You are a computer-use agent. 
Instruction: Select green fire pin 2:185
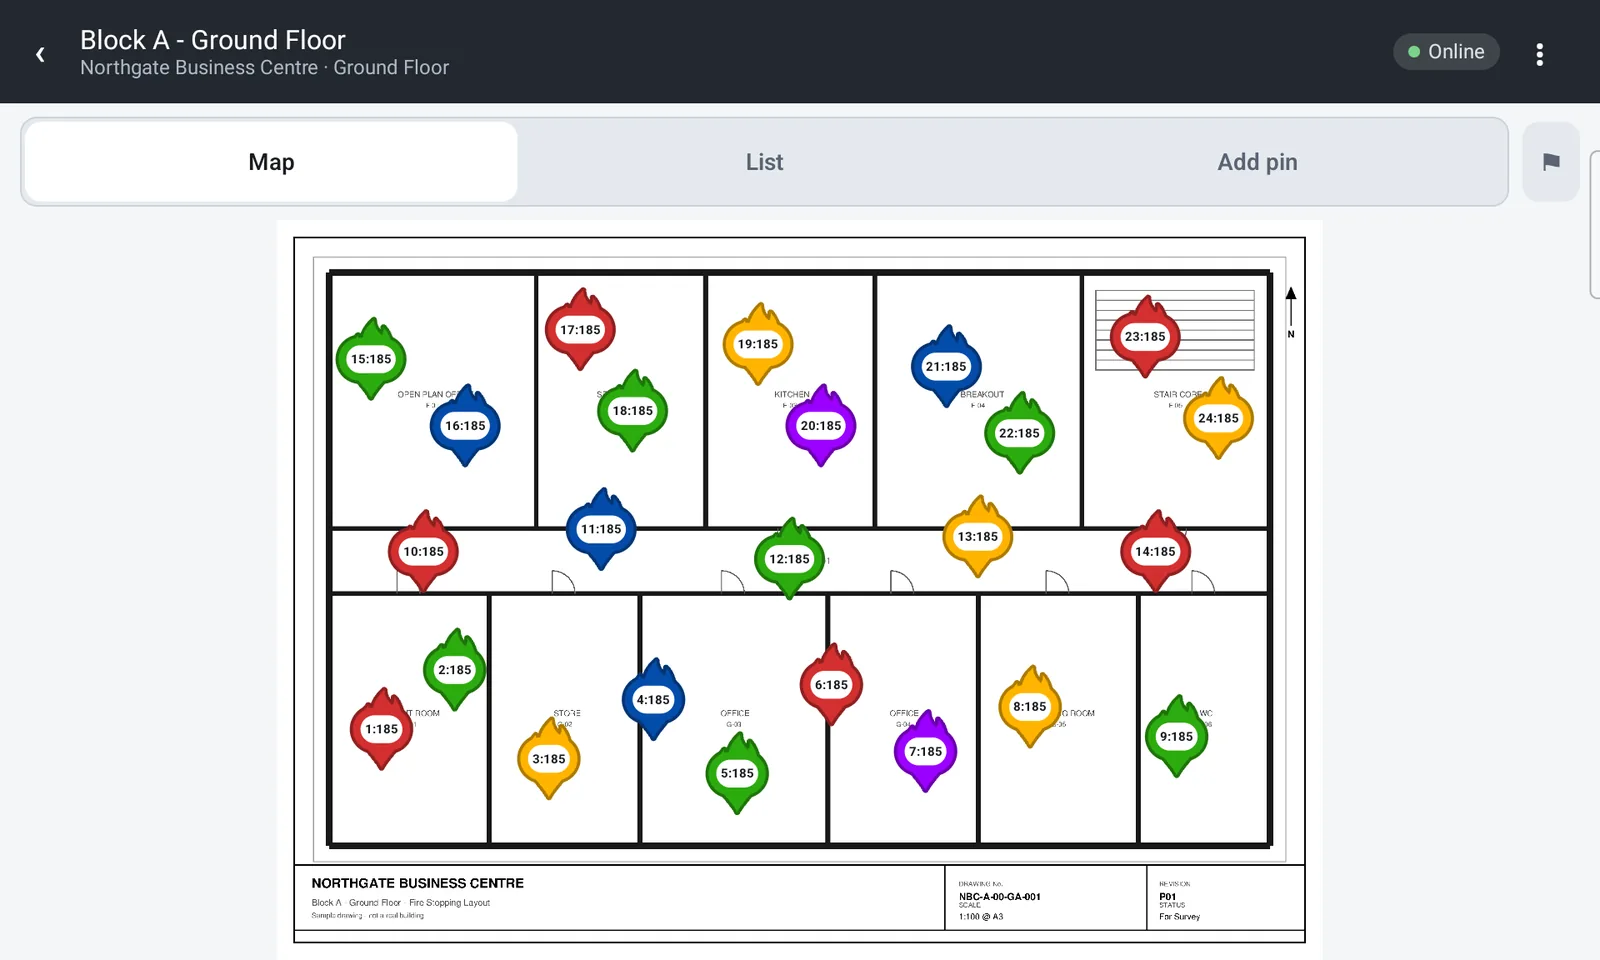tap(455, 670)
